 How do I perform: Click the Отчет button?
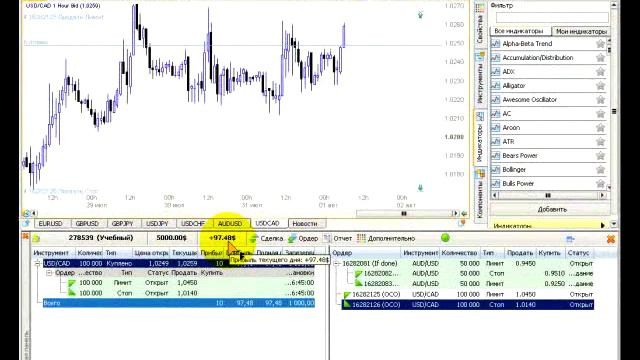pyautogui.click(x=338, y=238)
